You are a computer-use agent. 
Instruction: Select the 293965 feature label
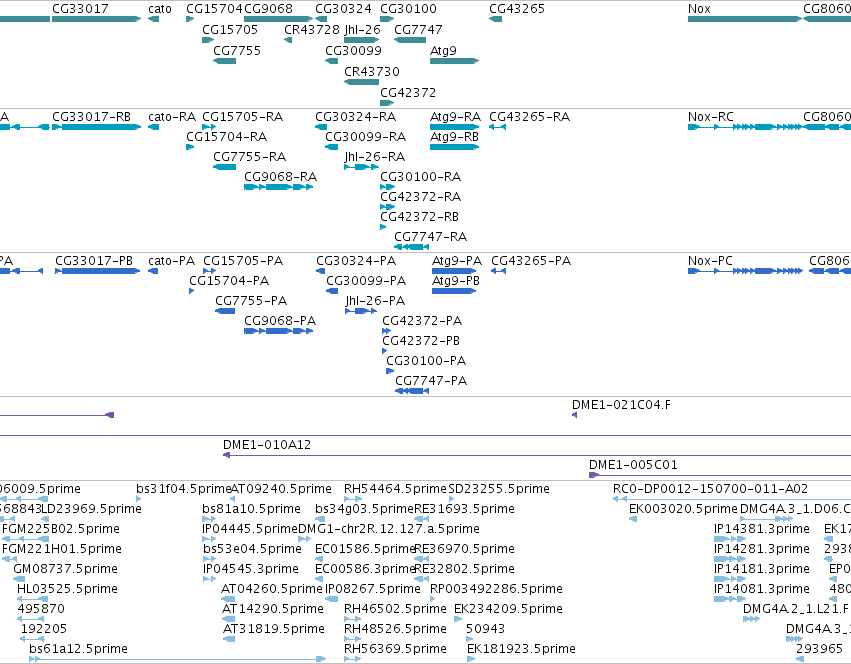(819, 649)
